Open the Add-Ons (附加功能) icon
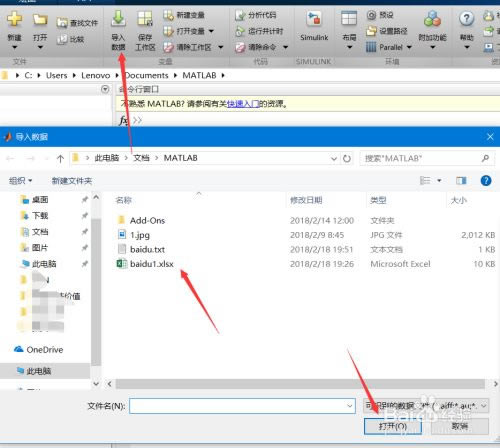Viewport: 500px width, 448px height. pos(432,19)
